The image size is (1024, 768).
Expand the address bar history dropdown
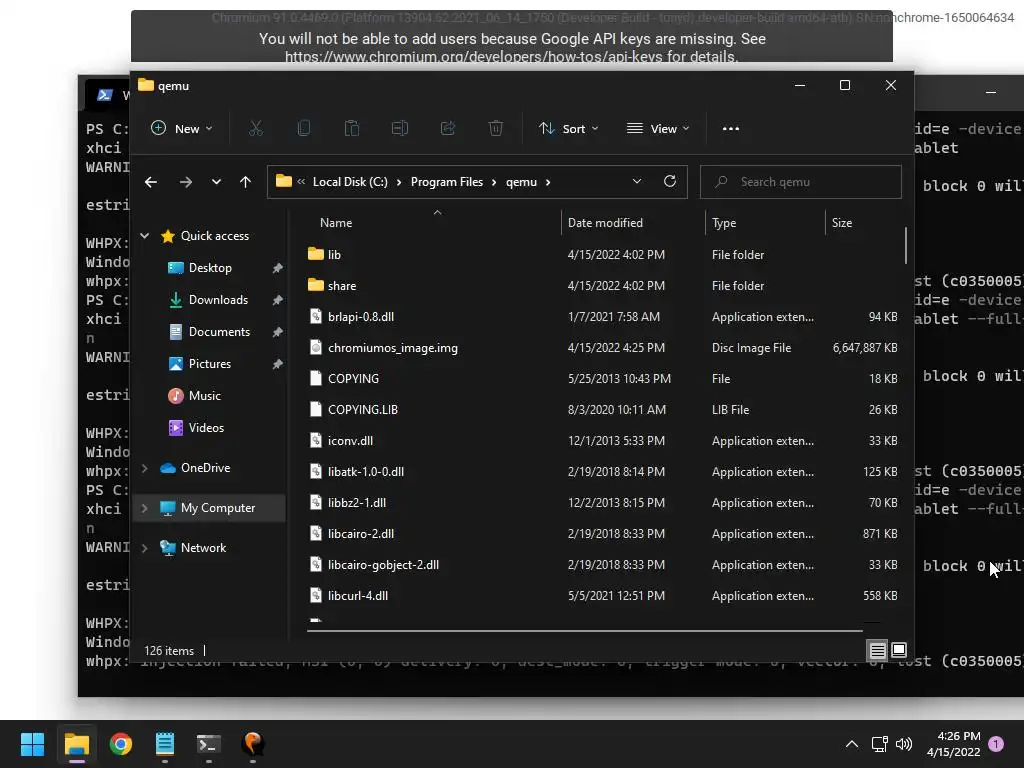coord(637,182)
